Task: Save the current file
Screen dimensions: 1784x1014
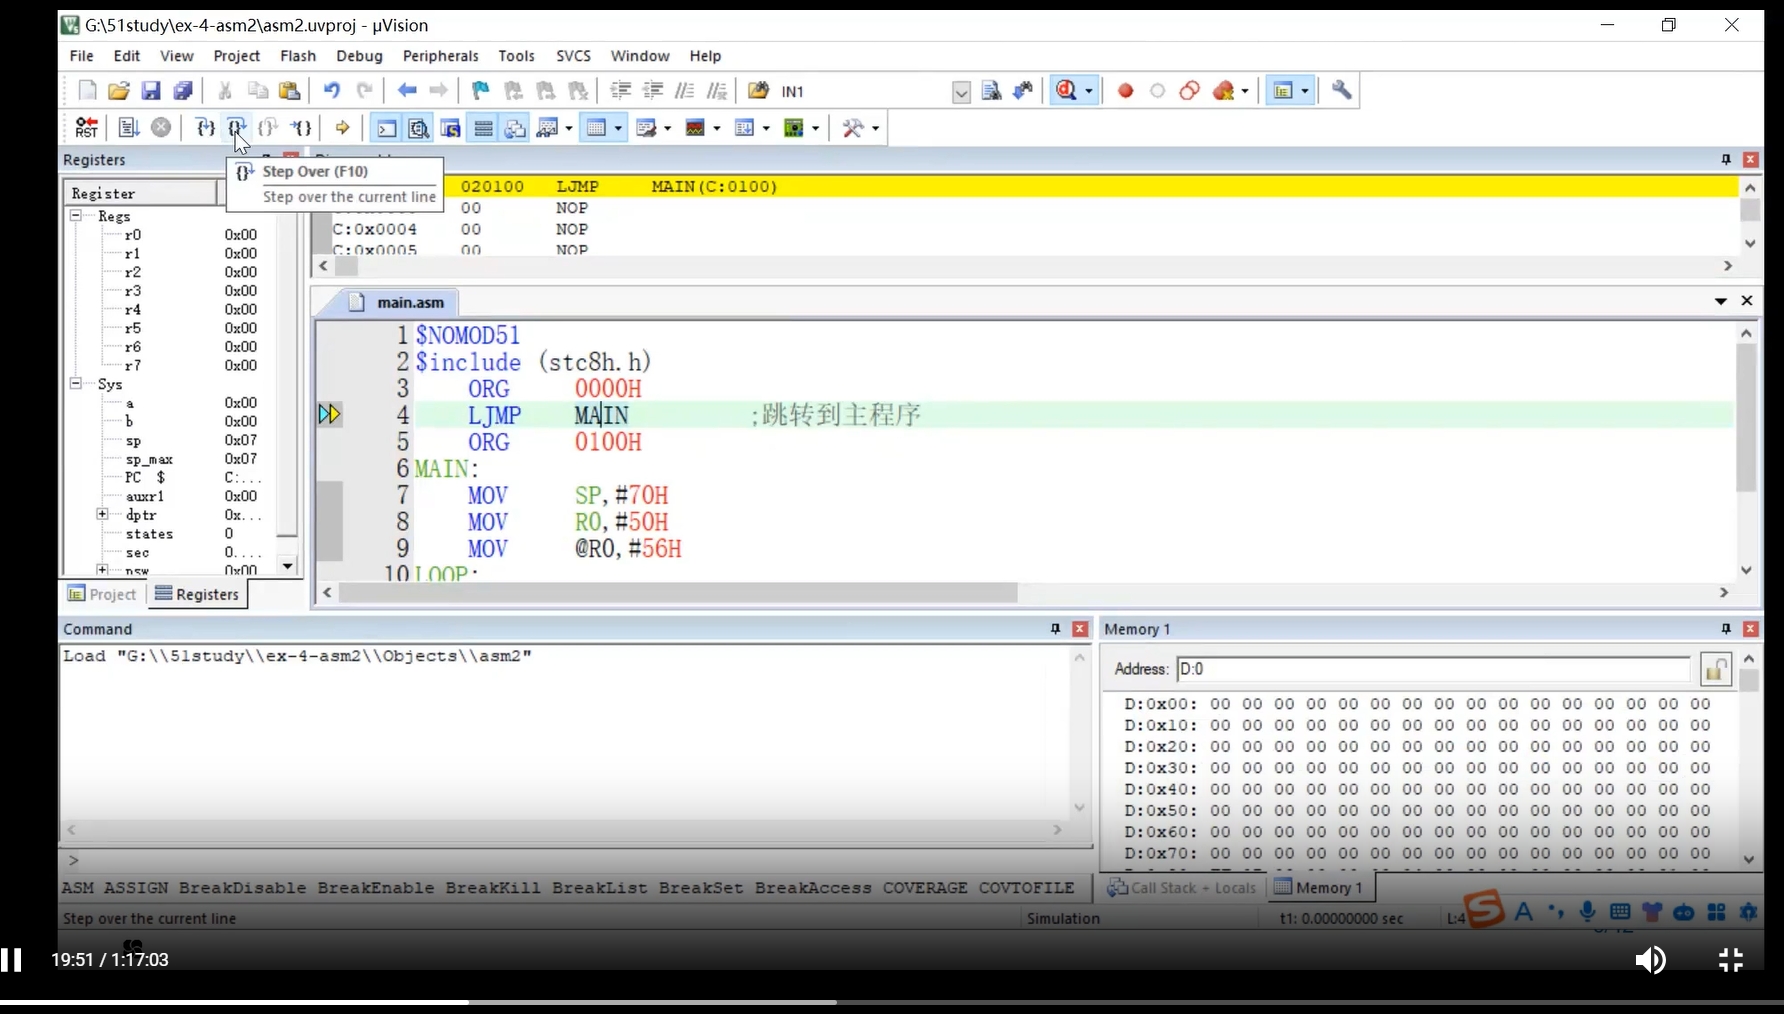Action: tap(151, 91)
